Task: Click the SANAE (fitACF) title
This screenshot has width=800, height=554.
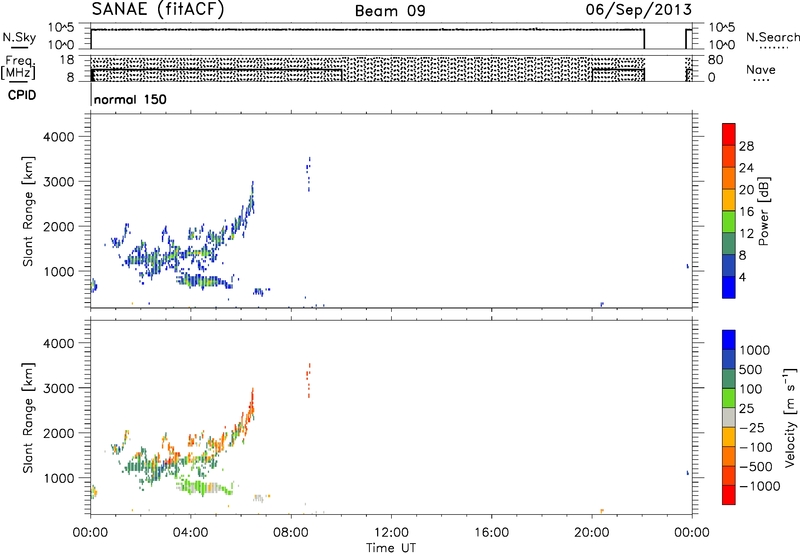Action: (x=158, y=9)
